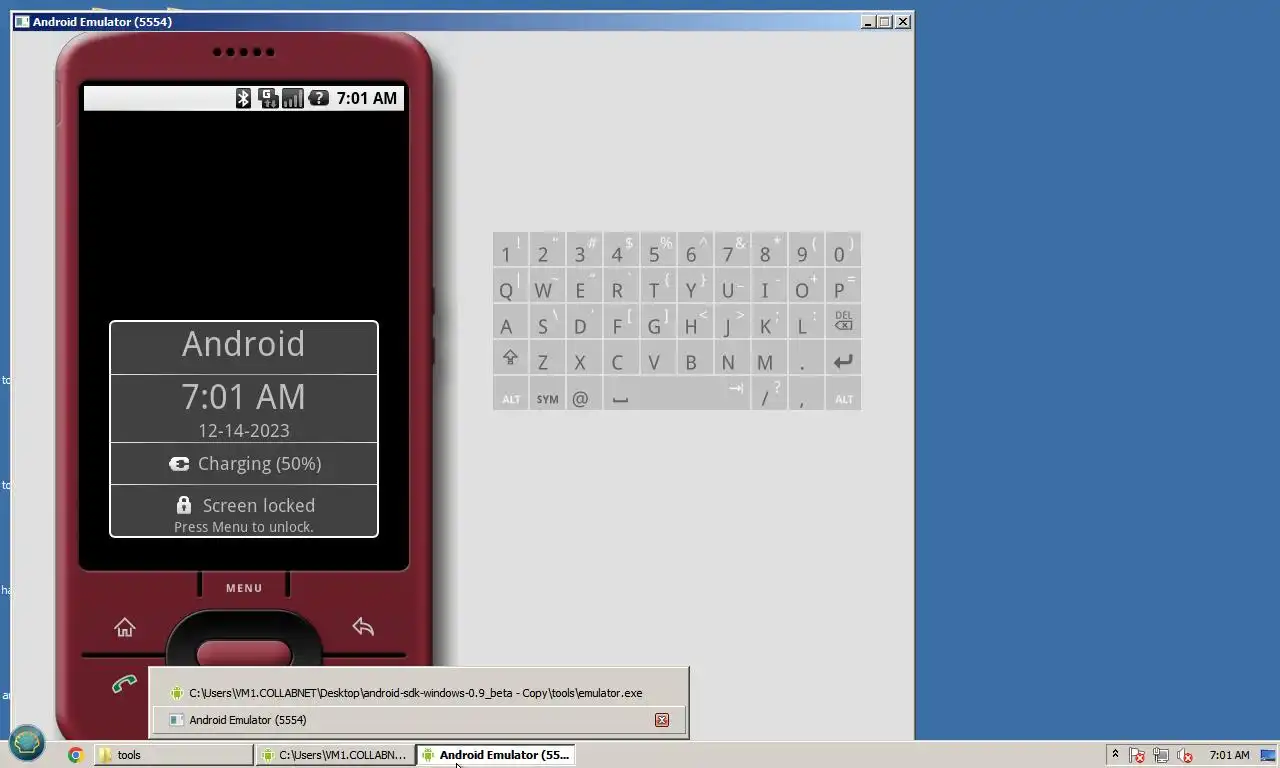Screen dimensions: 1280x768
Task: Open the Start button orb
Action: pos(27,743)
